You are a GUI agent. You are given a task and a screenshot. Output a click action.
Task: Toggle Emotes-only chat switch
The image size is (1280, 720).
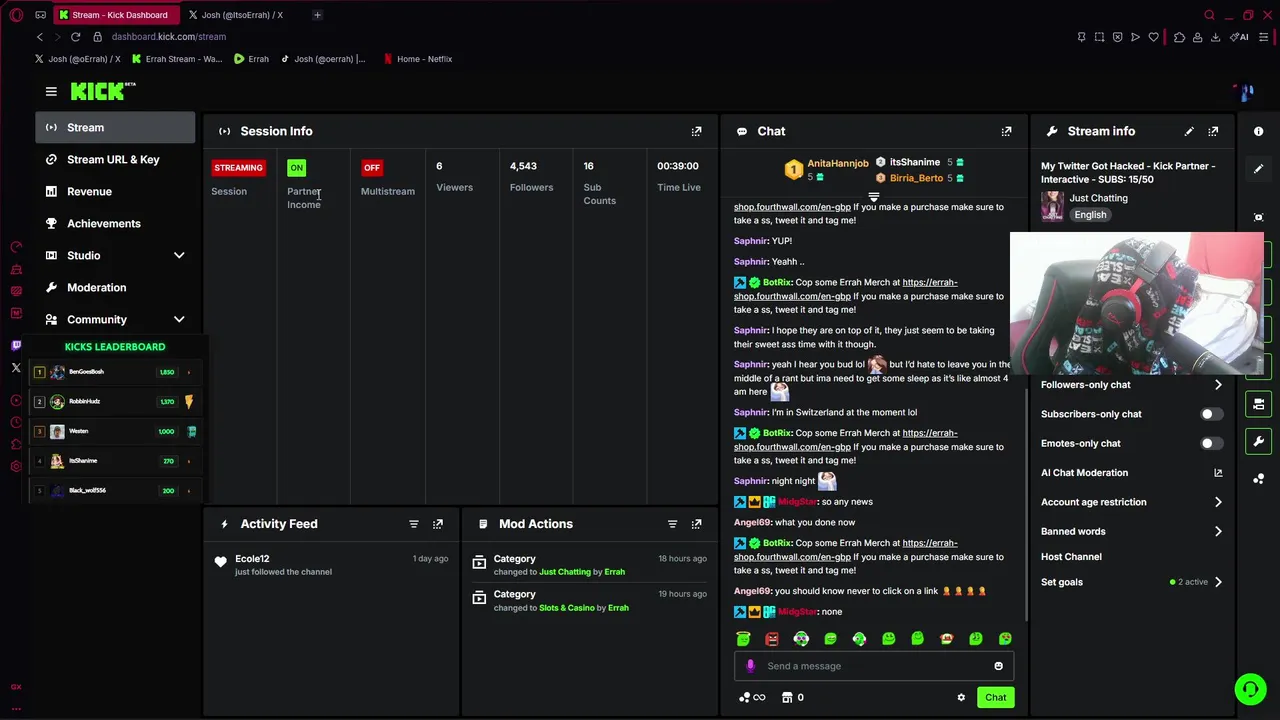coord(1210,444)
